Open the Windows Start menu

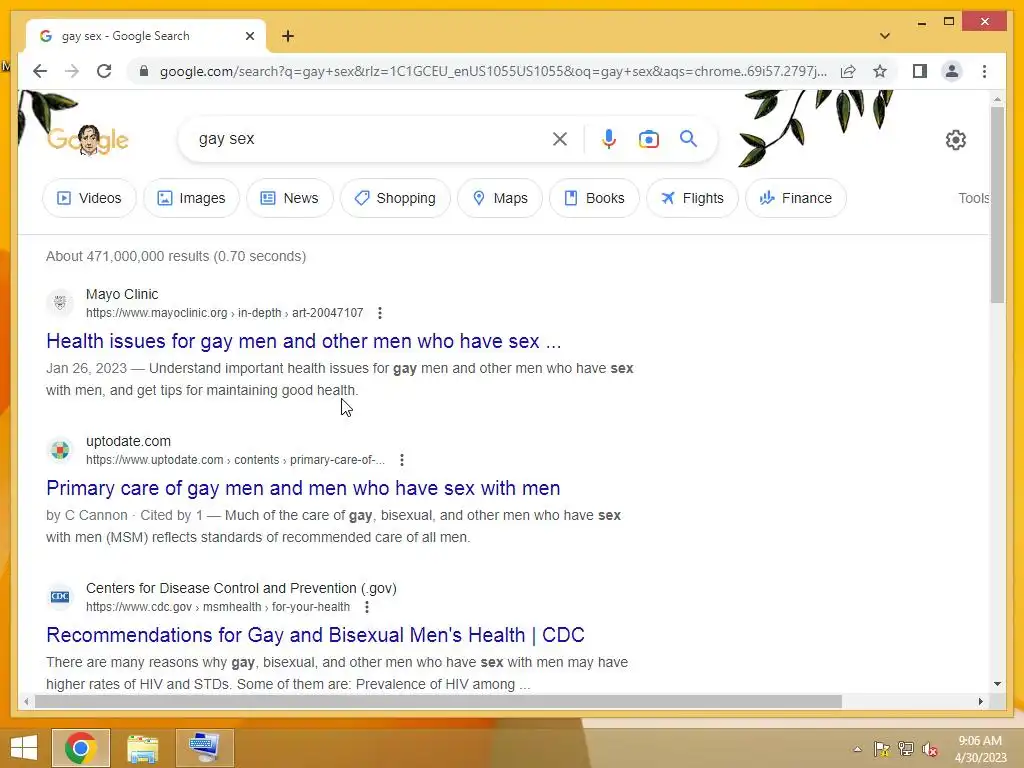tap(24, 748)
